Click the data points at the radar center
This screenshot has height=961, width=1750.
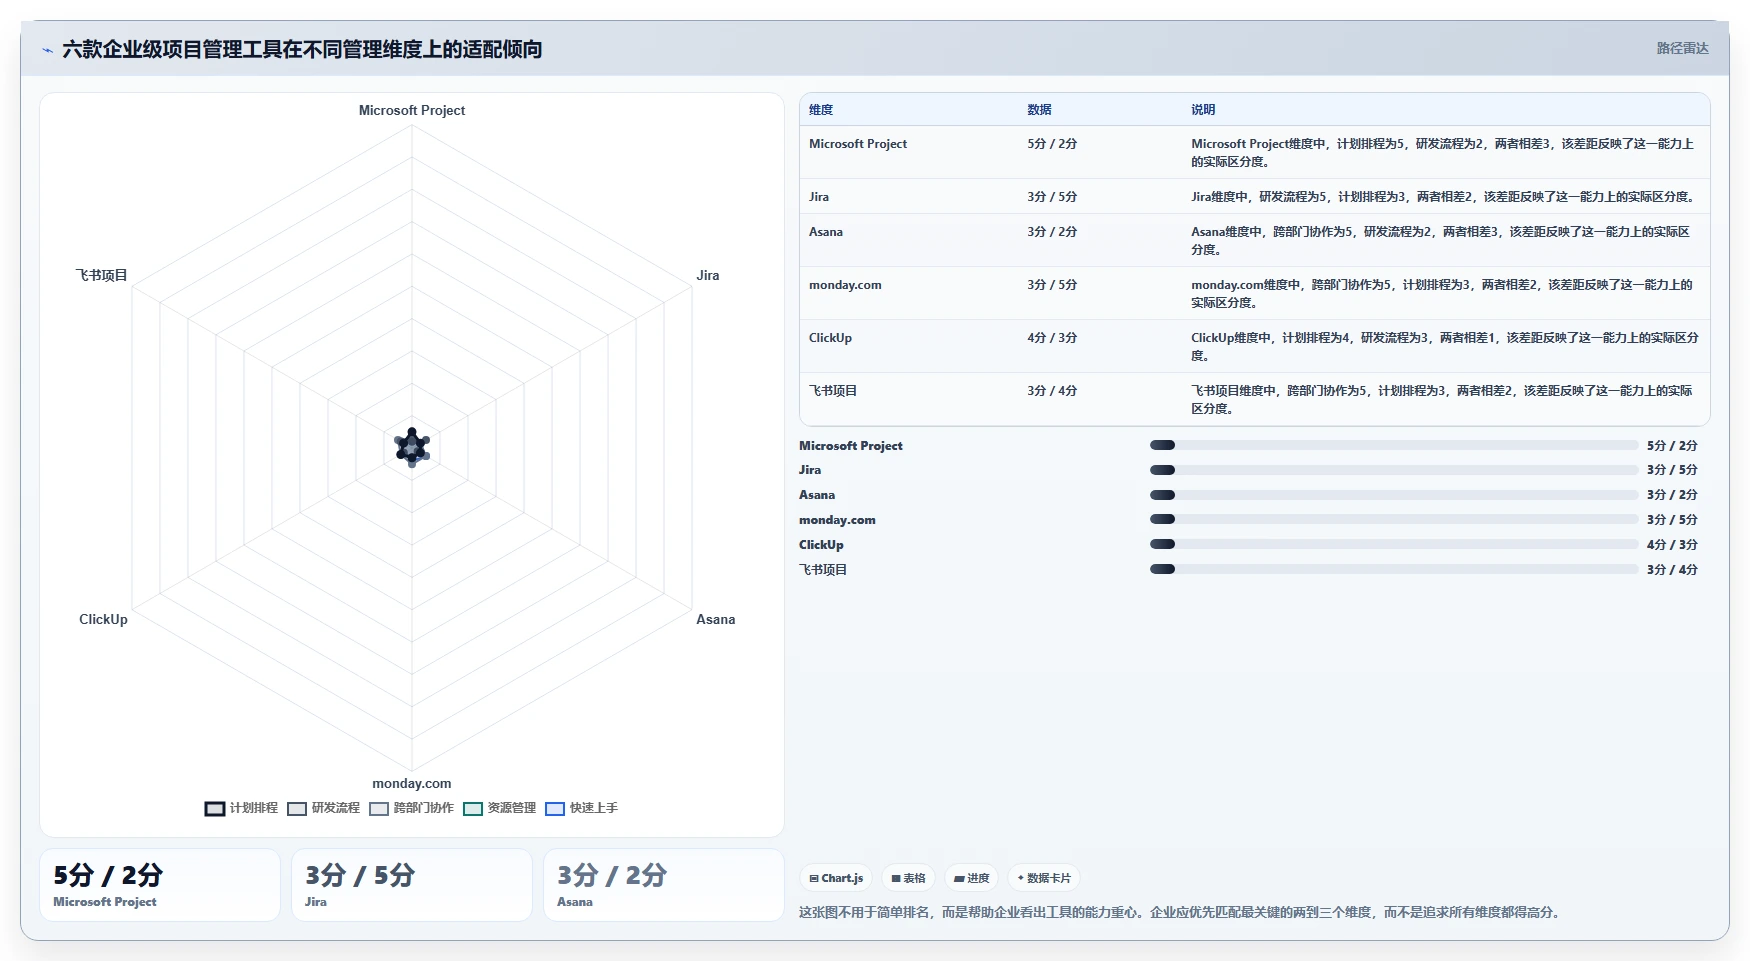412,447
